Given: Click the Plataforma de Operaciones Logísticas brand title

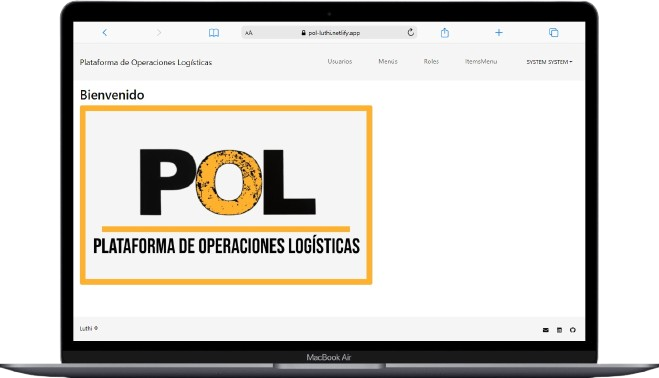Looking at the screenshot, I should (146, 62).
